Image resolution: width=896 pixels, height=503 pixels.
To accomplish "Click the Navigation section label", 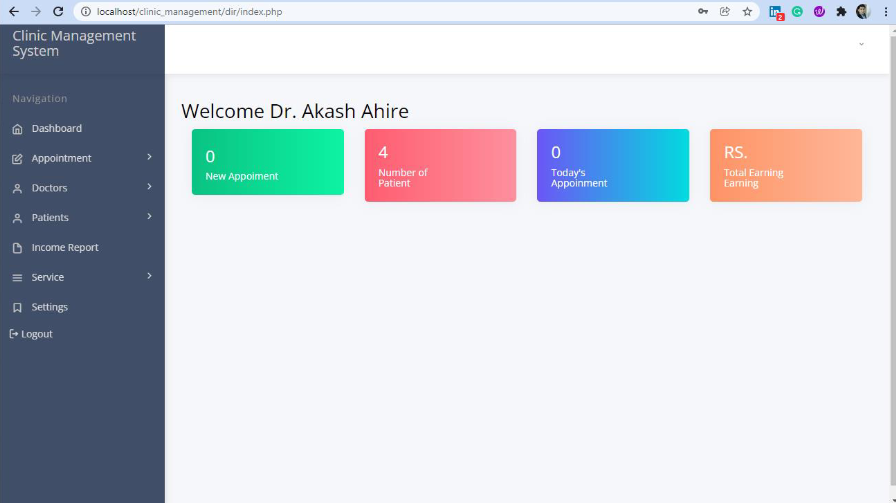I will (39, 98).
